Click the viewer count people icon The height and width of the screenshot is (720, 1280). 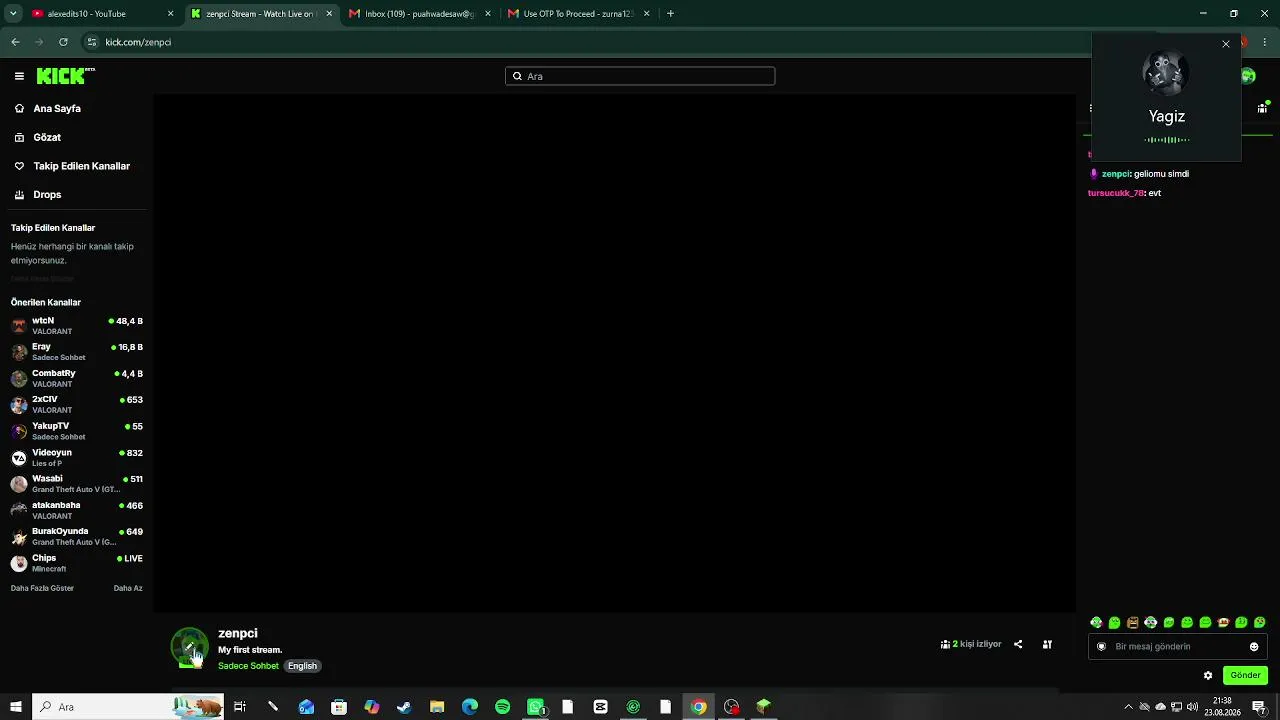(945, 644)
